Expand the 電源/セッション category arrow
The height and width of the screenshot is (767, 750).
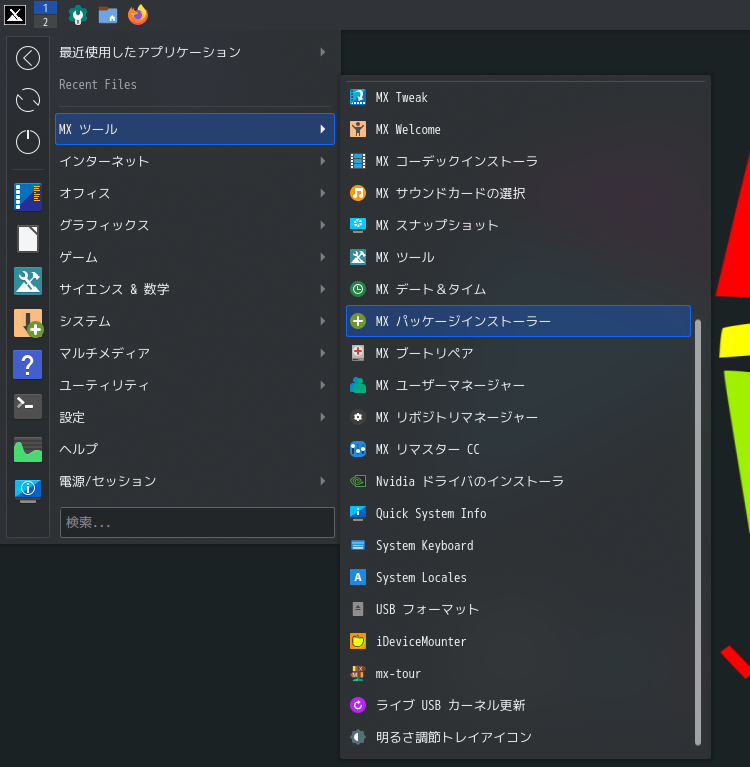pyautogui.click(x=322, y=481)
